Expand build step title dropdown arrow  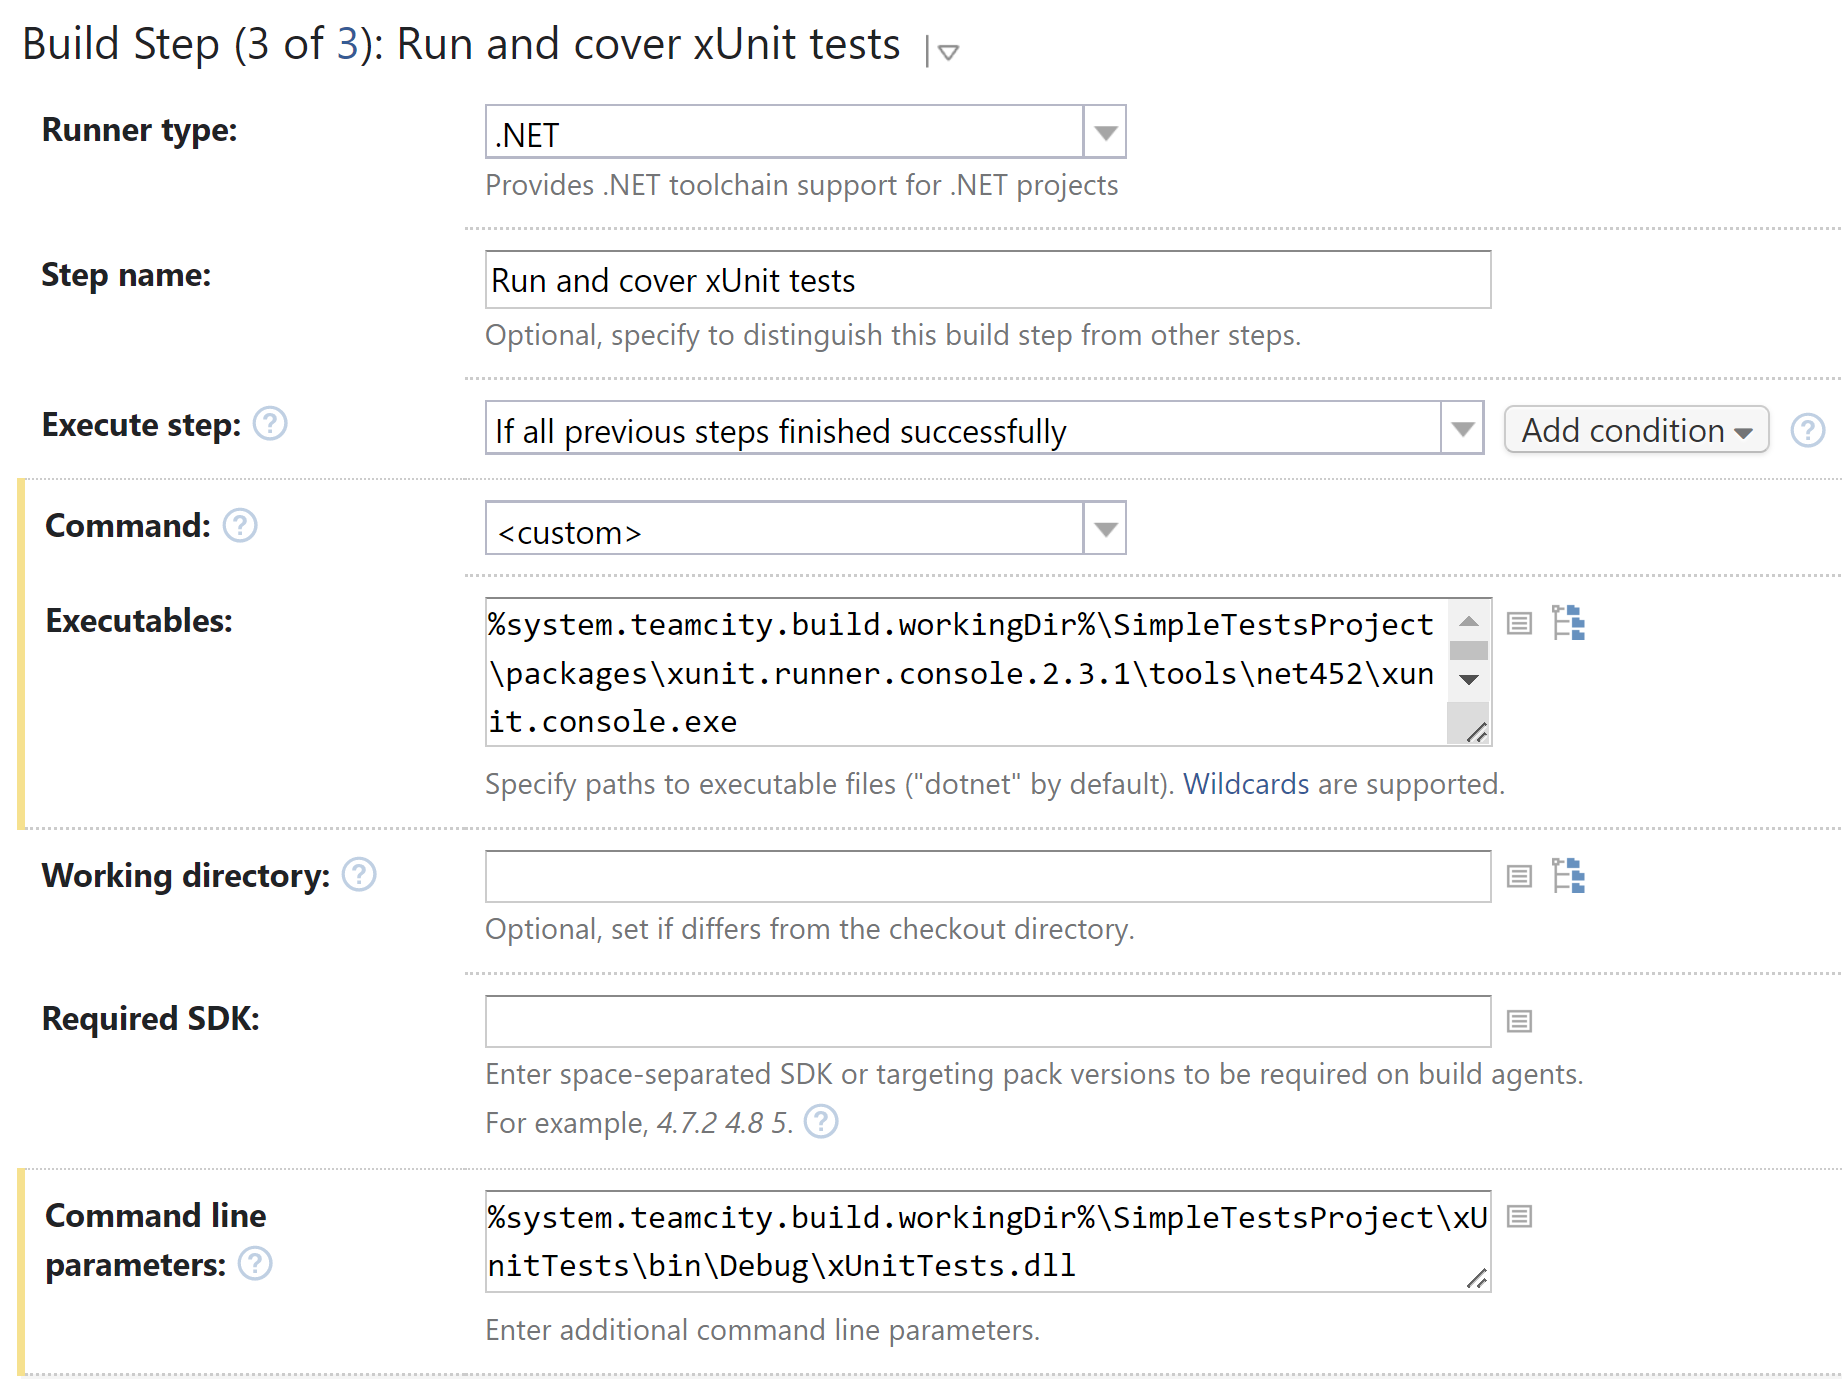point(948,52)
